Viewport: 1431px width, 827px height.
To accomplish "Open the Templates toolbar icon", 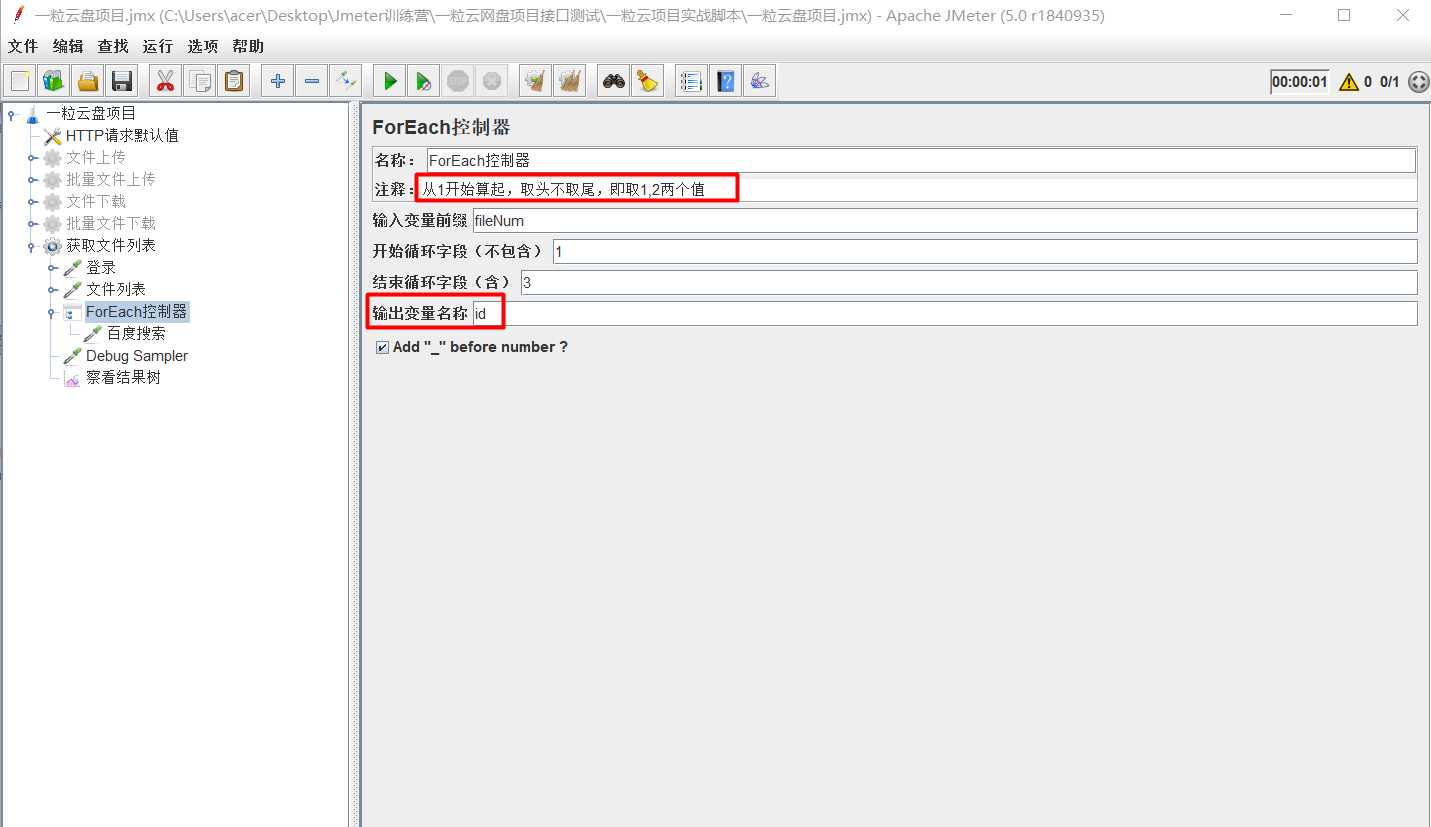I will tap(54, 81).
